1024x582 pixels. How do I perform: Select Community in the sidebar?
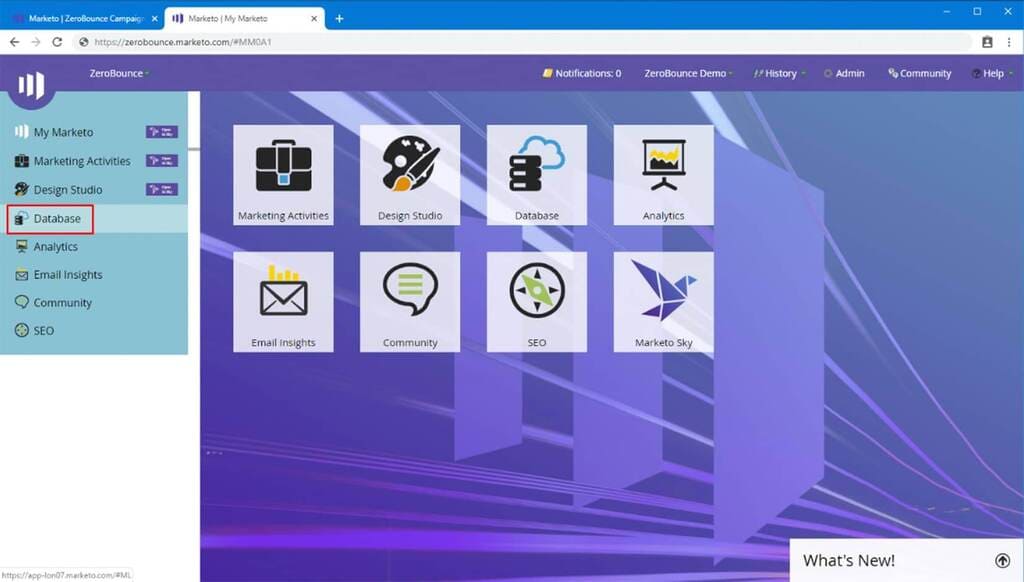point(63,302)
